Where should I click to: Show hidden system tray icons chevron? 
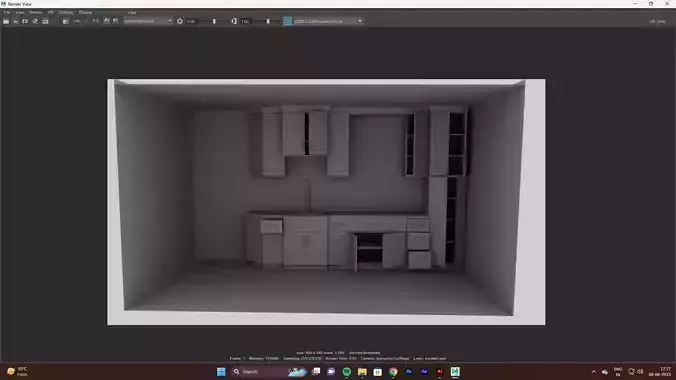[x=594, y=371]
